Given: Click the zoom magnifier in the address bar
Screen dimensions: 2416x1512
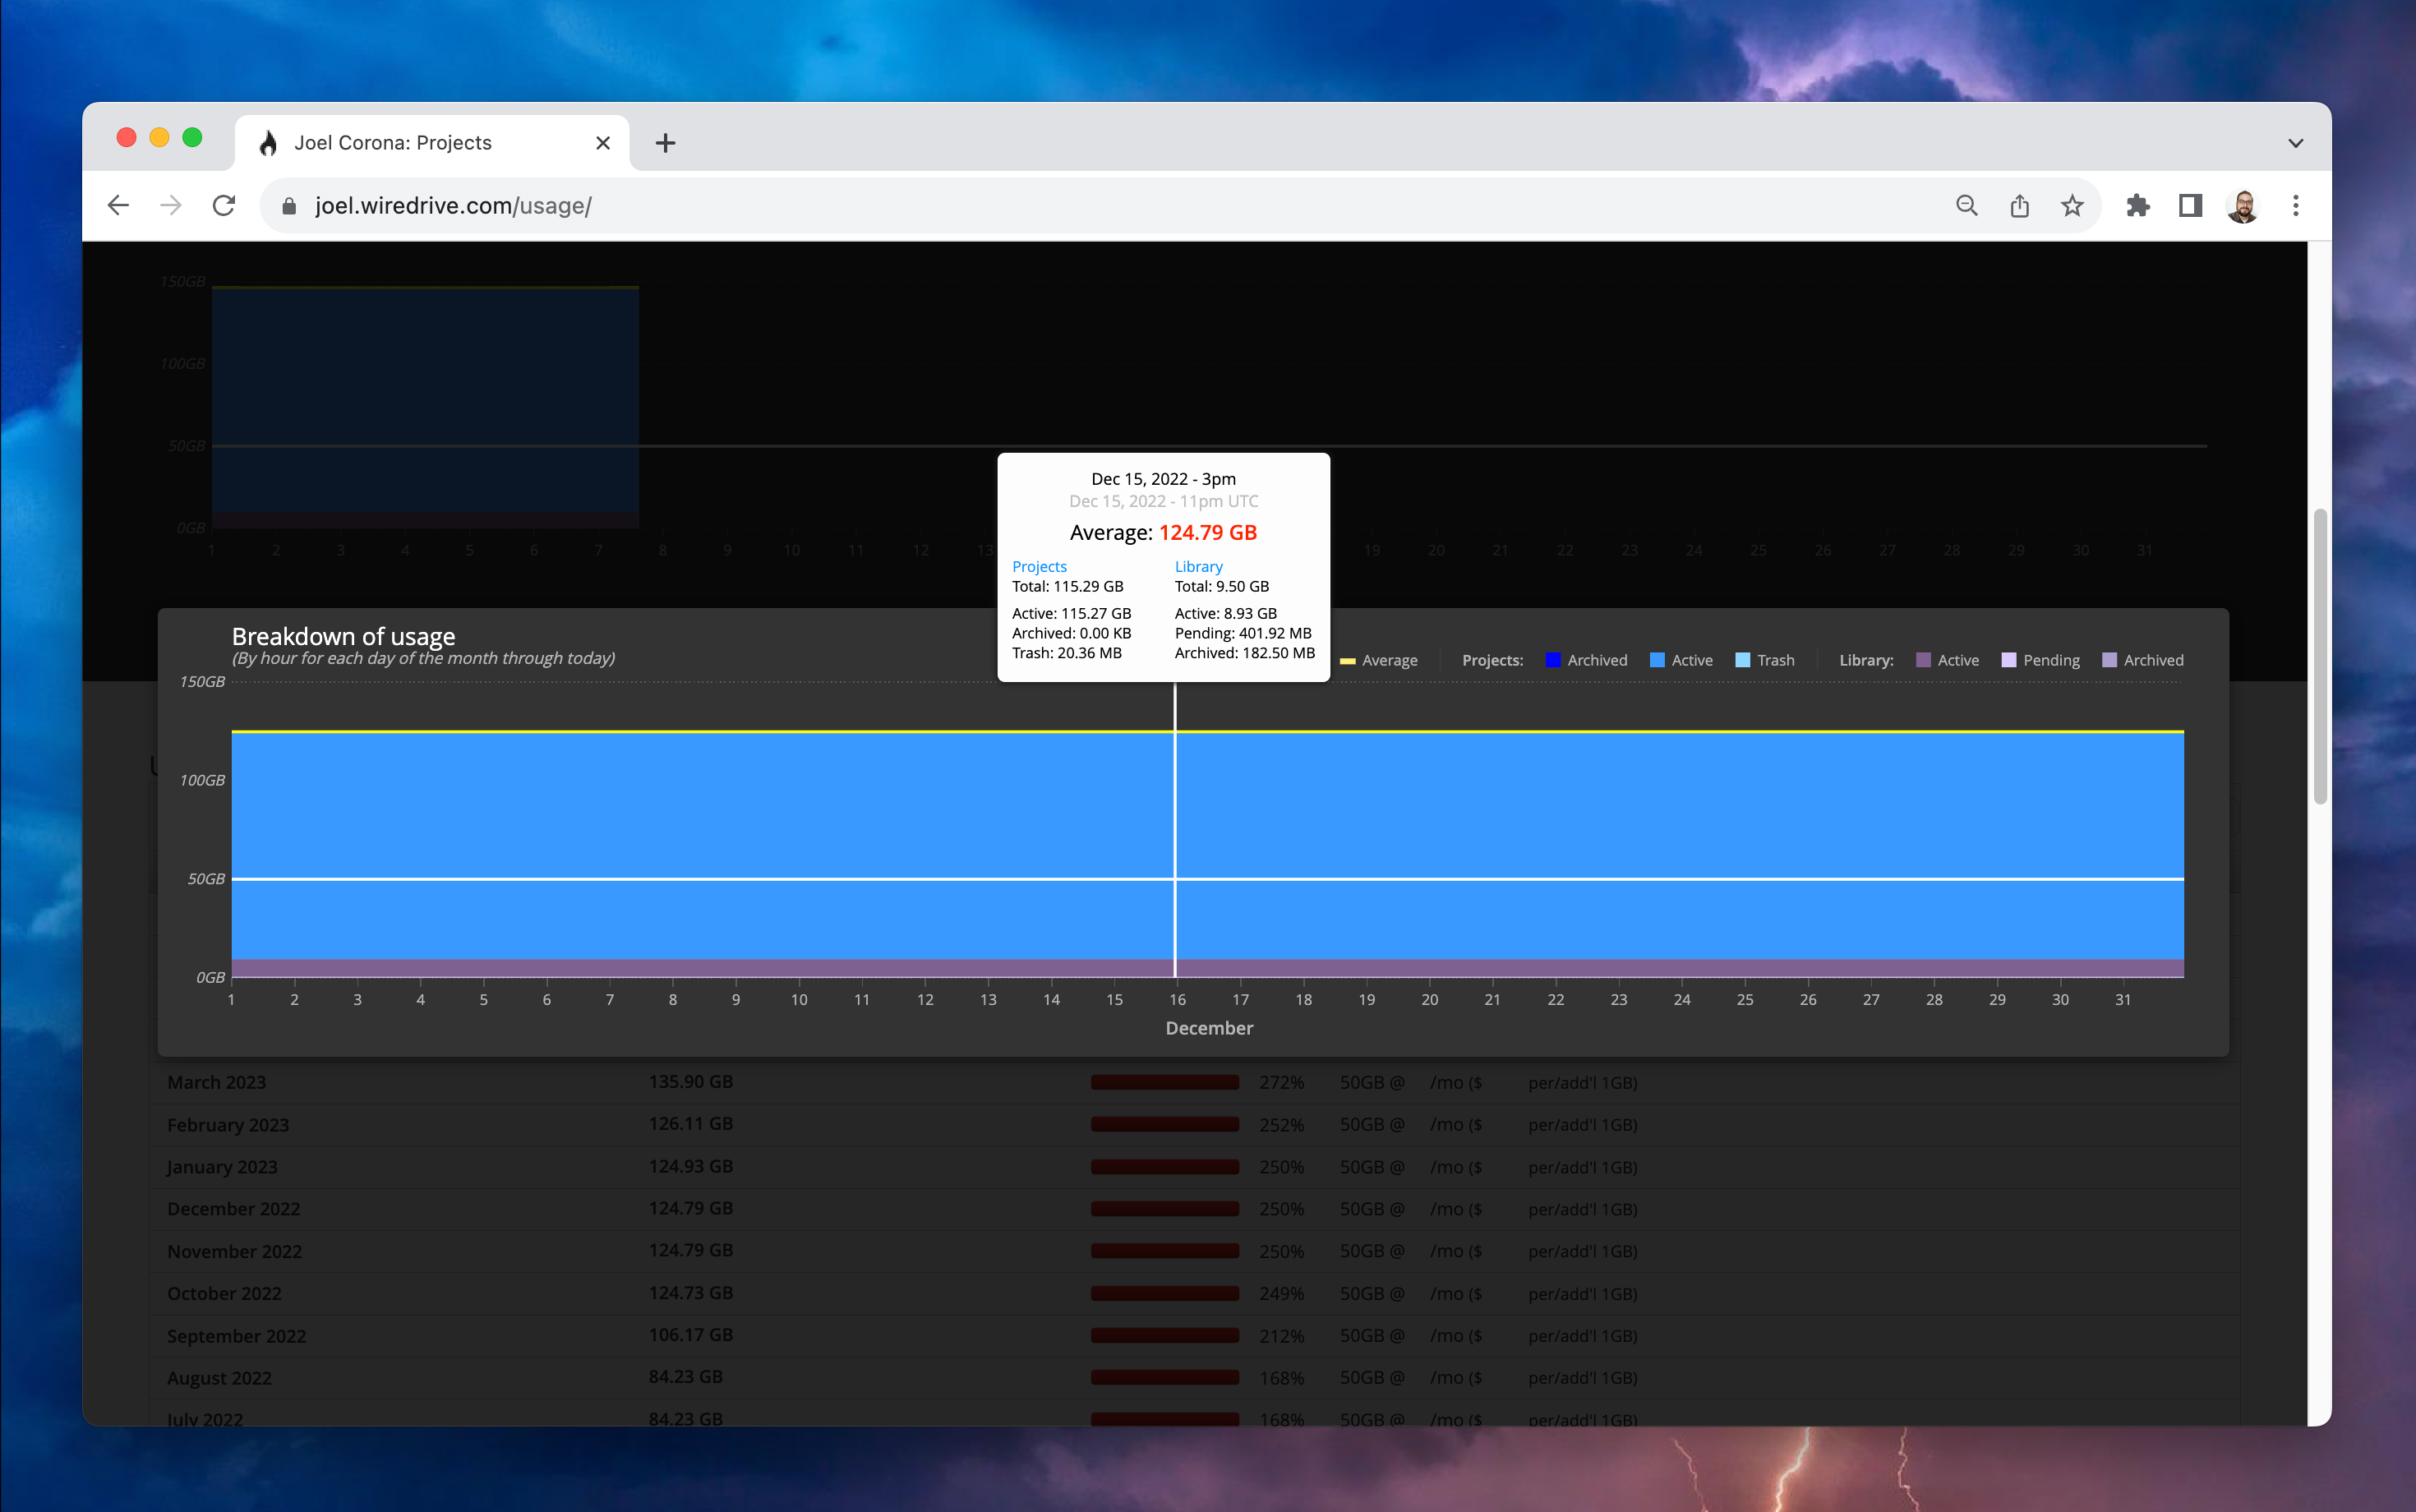Looking at the screenshot, I should (x=1966, y=205).
